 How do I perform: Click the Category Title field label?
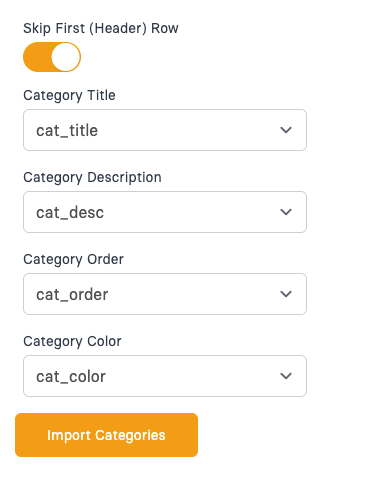pyautogui.click(x=69, y=96)
